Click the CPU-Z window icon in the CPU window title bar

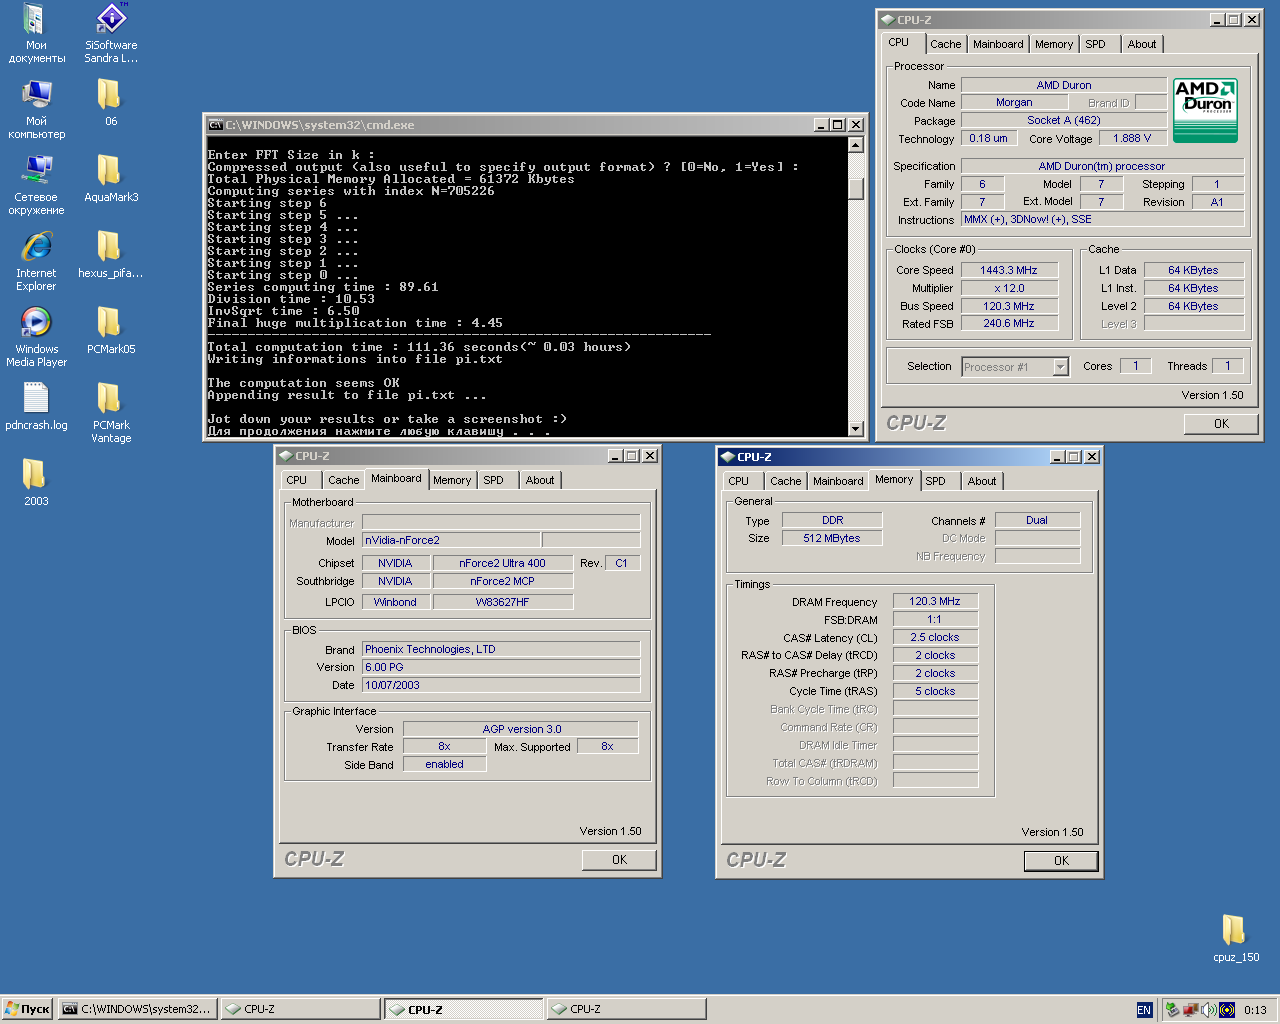(887, 19)
